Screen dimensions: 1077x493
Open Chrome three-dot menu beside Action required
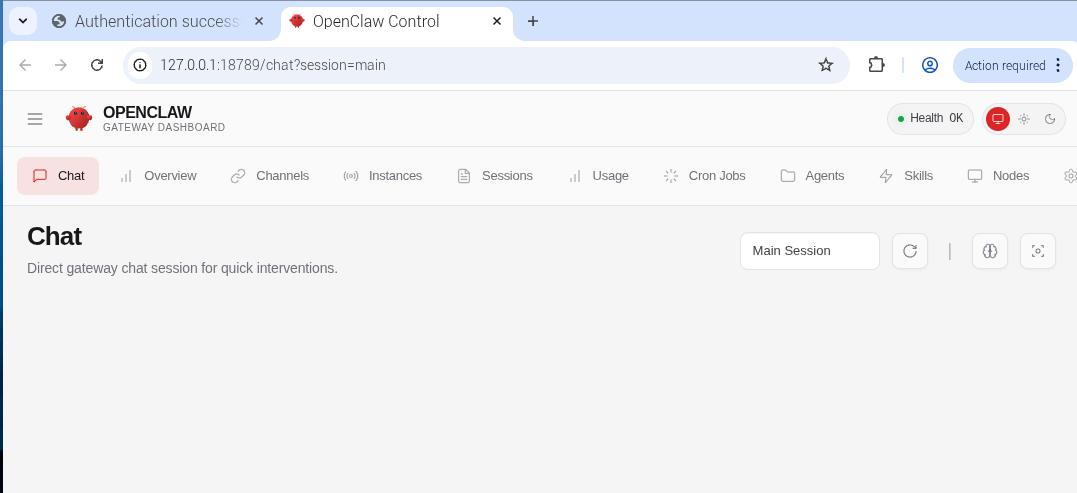click(1057, 65)
